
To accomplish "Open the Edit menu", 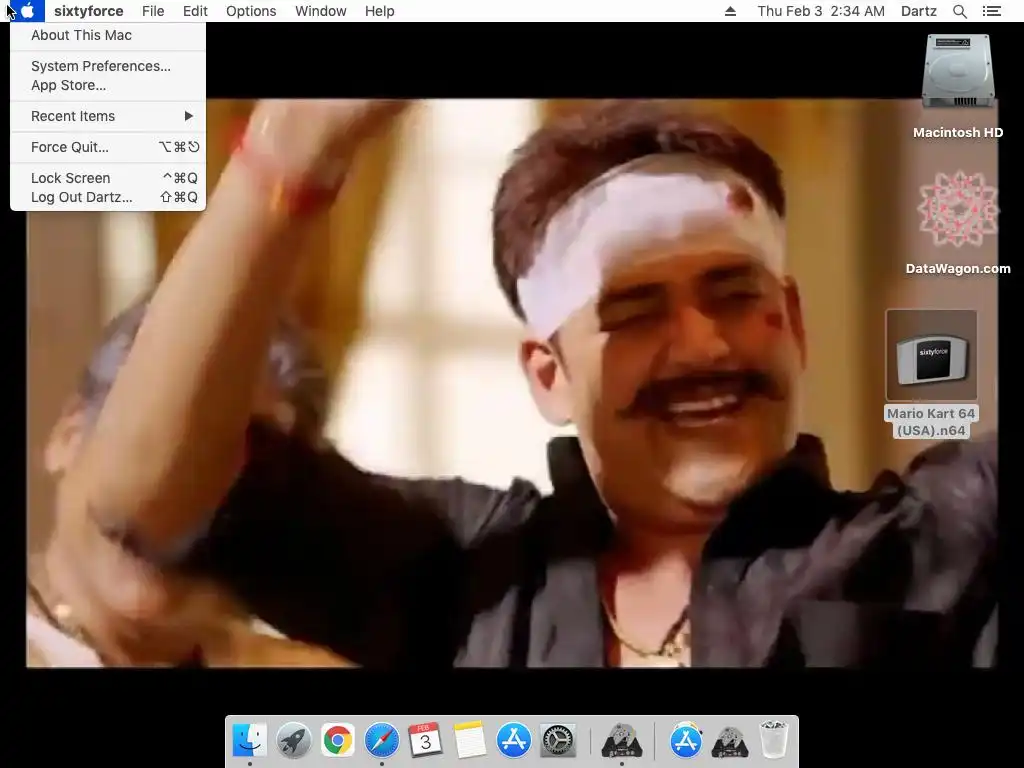I will pyautogui.click(x=195, y=11).
